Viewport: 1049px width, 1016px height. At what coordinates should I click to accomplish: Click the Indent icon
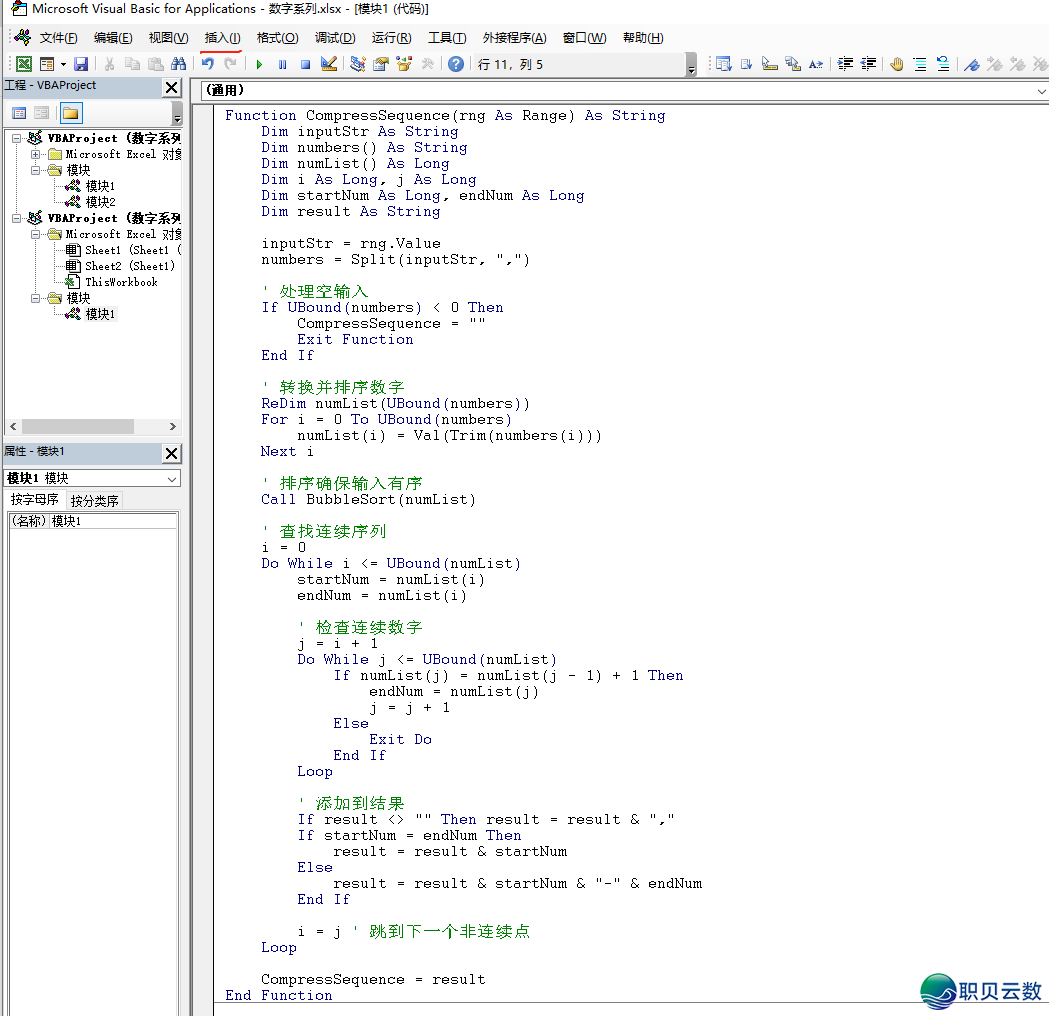point(845,64)
